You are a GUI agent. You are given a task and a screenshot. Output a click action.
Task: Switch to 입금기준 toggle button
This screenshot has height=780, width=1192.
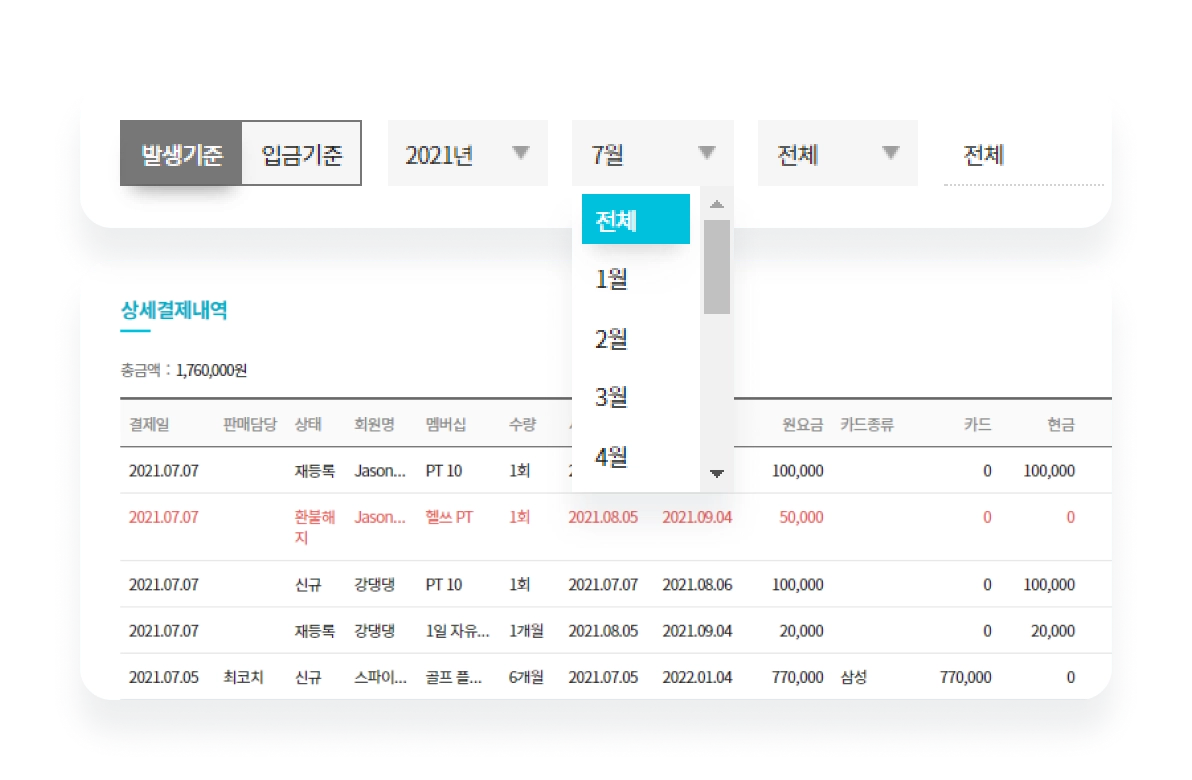(x=302, y=153)
